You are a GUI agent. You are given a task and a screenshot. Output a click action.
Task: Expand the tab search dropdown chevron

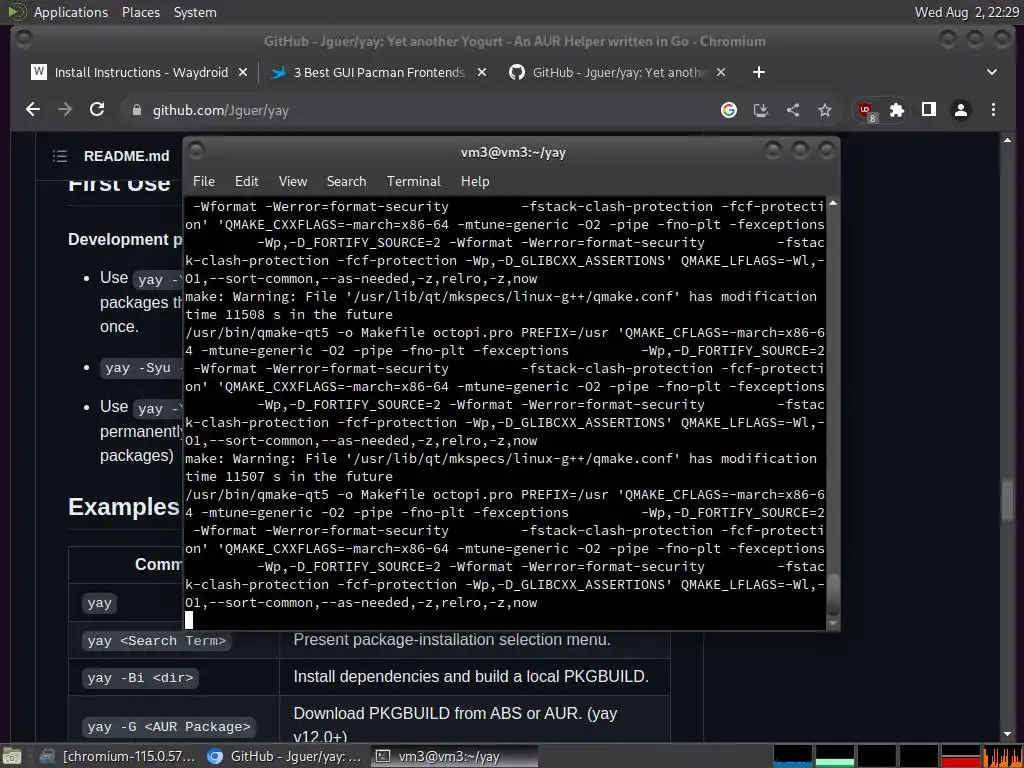pyautogui.click(x=991, y=72)
